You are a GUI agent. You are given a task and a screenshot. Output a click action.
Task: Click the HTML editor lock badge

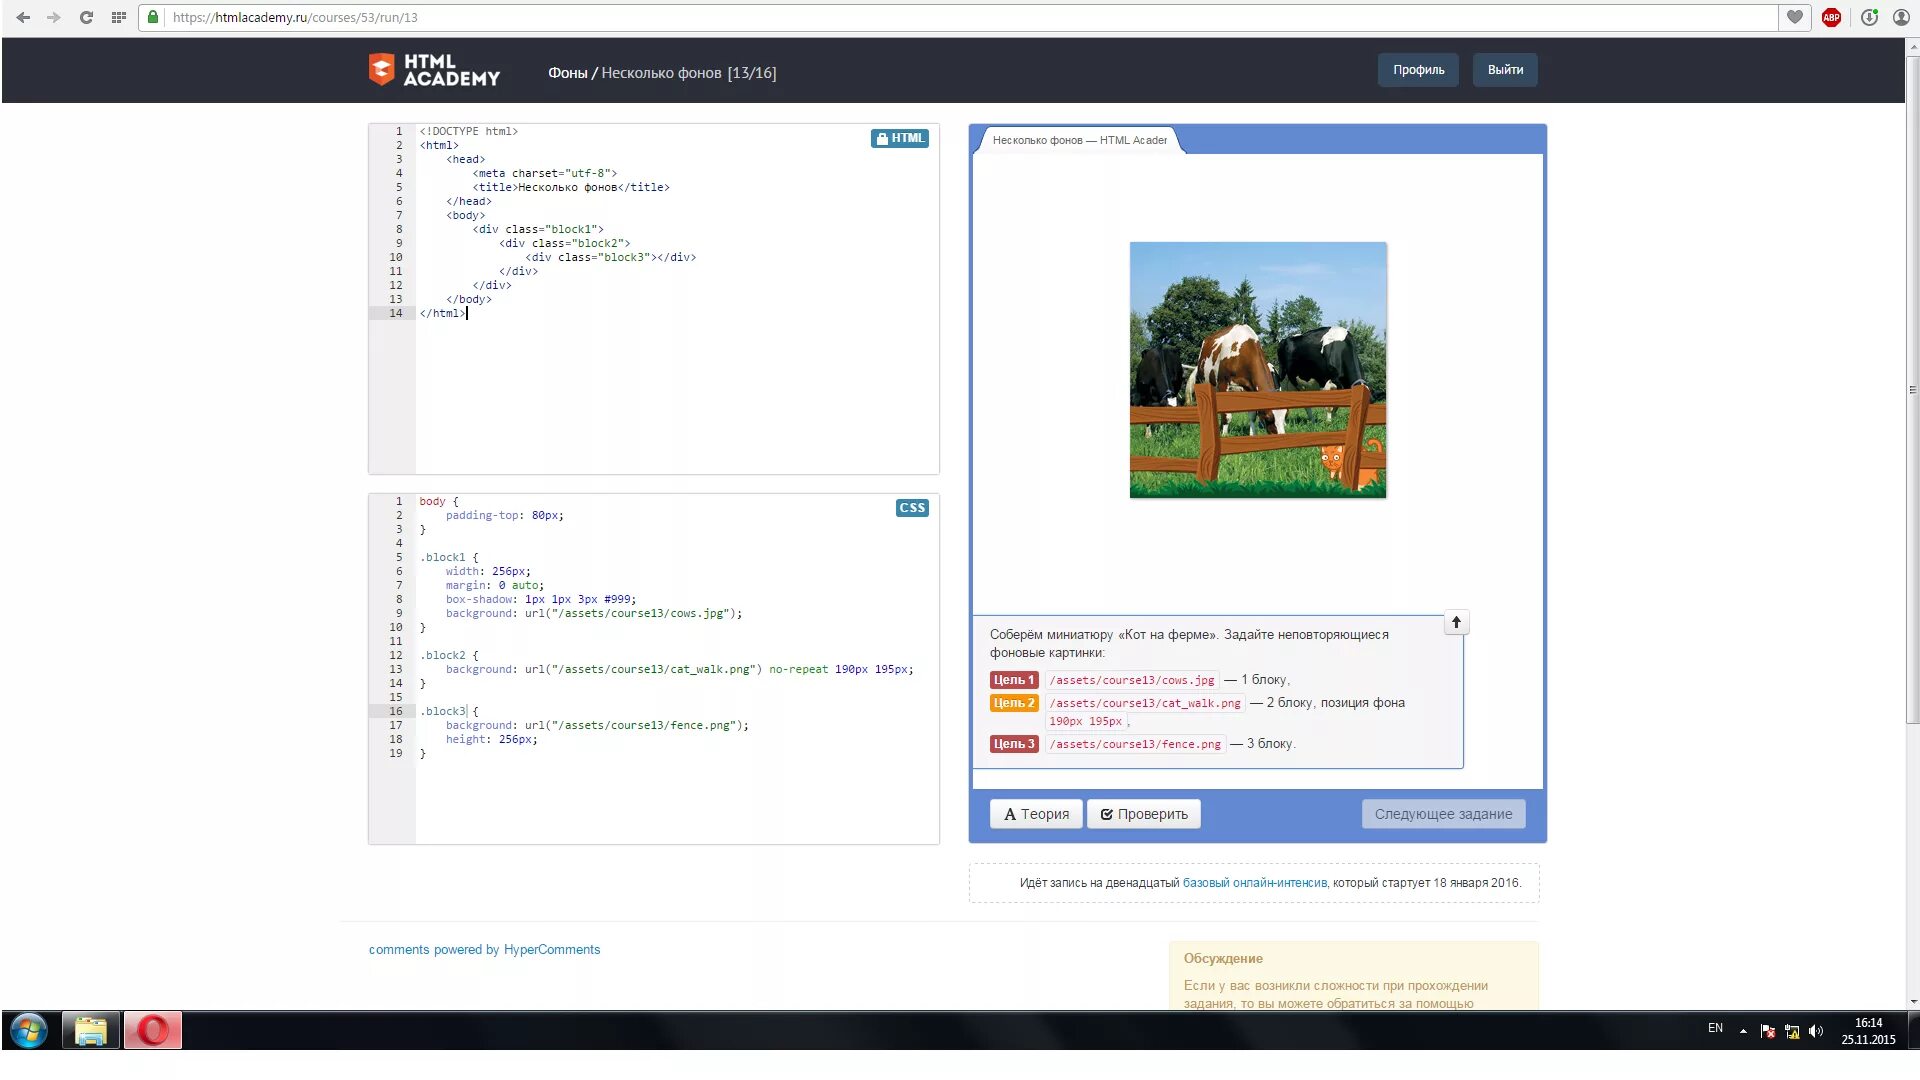pos(899,138)
